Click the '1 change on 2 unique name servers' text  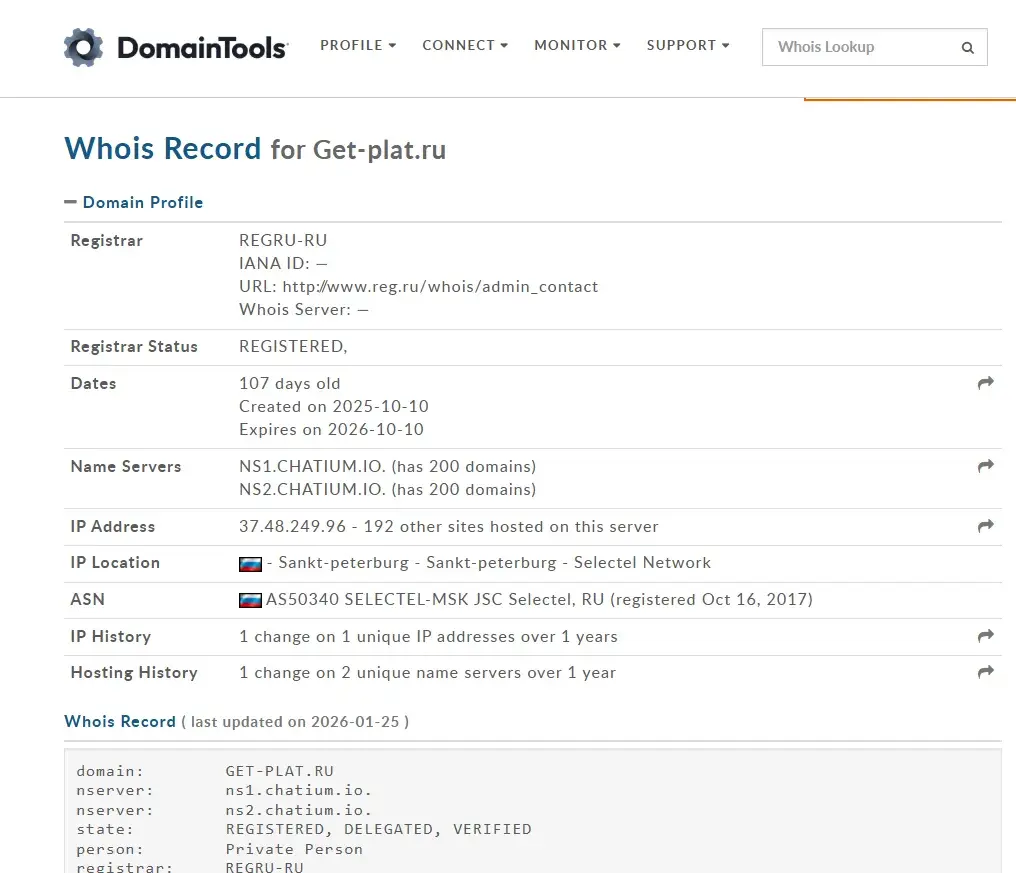[428, 673]
